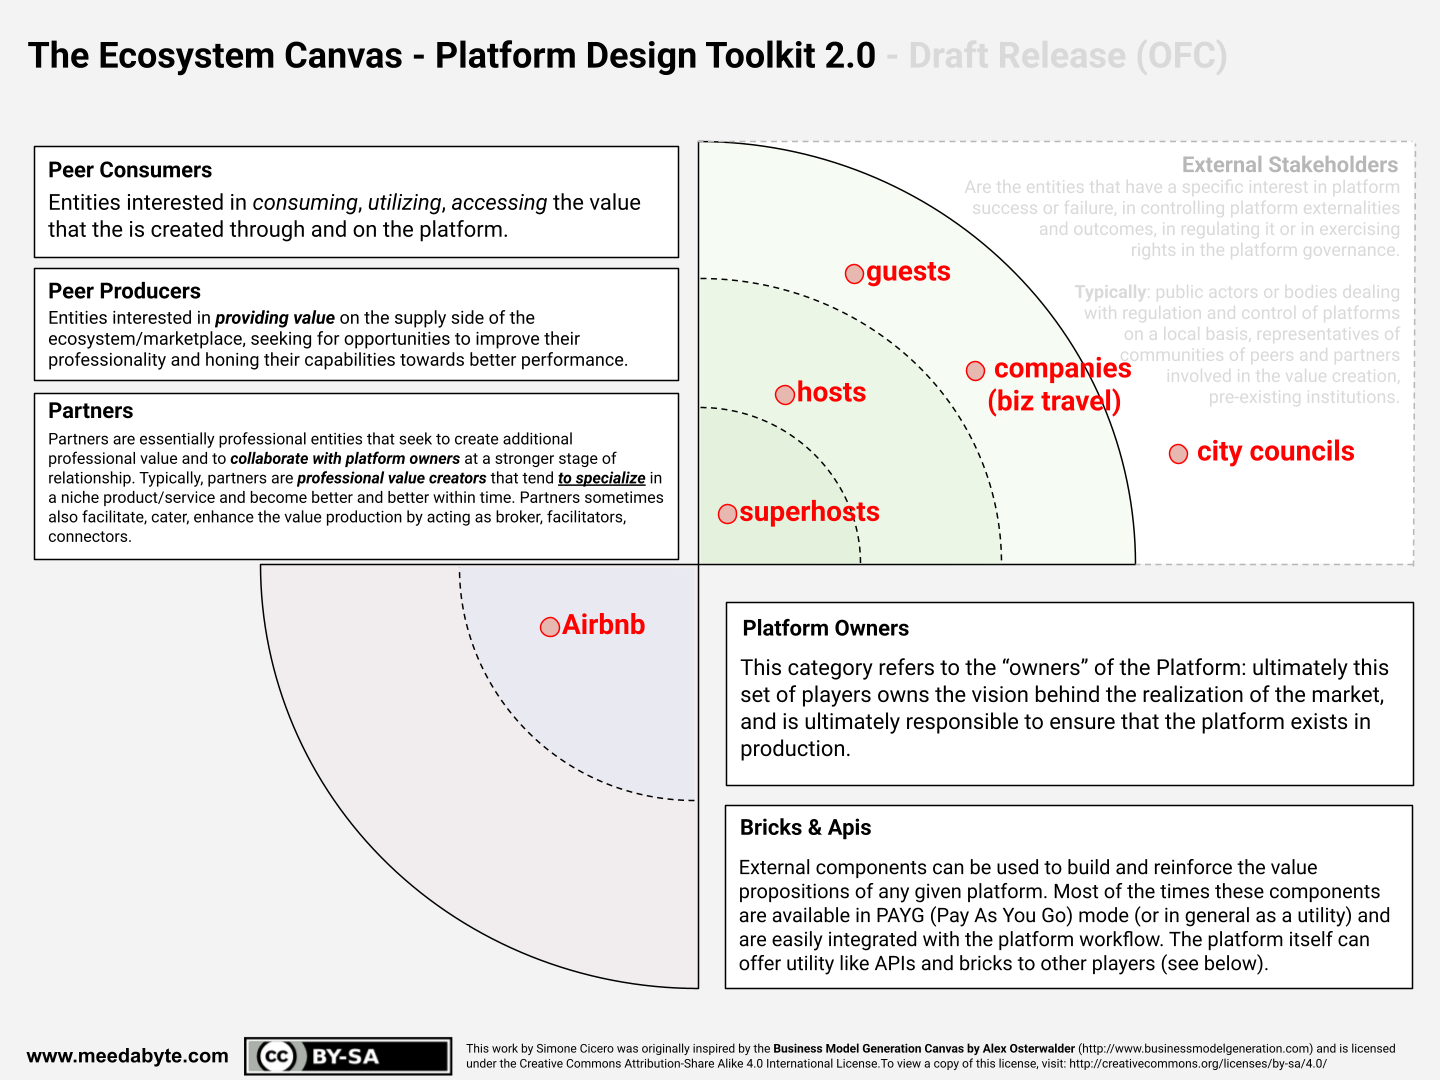Click the External Stakeholders heading
This screenshot has width=1440, height=1080.
point(1290,165)
